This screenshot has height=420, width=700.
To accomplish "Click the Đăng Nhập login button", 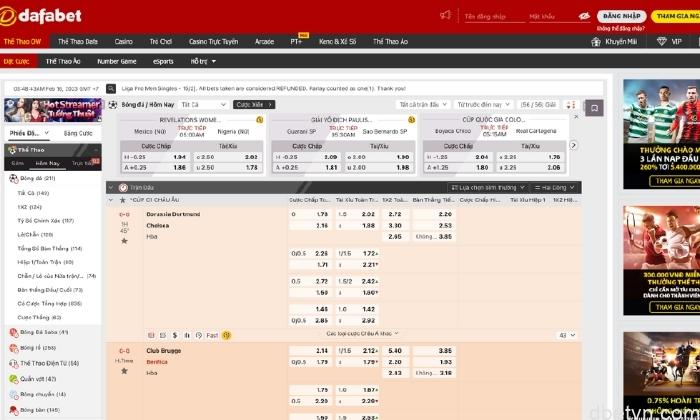I will point(621,16).
